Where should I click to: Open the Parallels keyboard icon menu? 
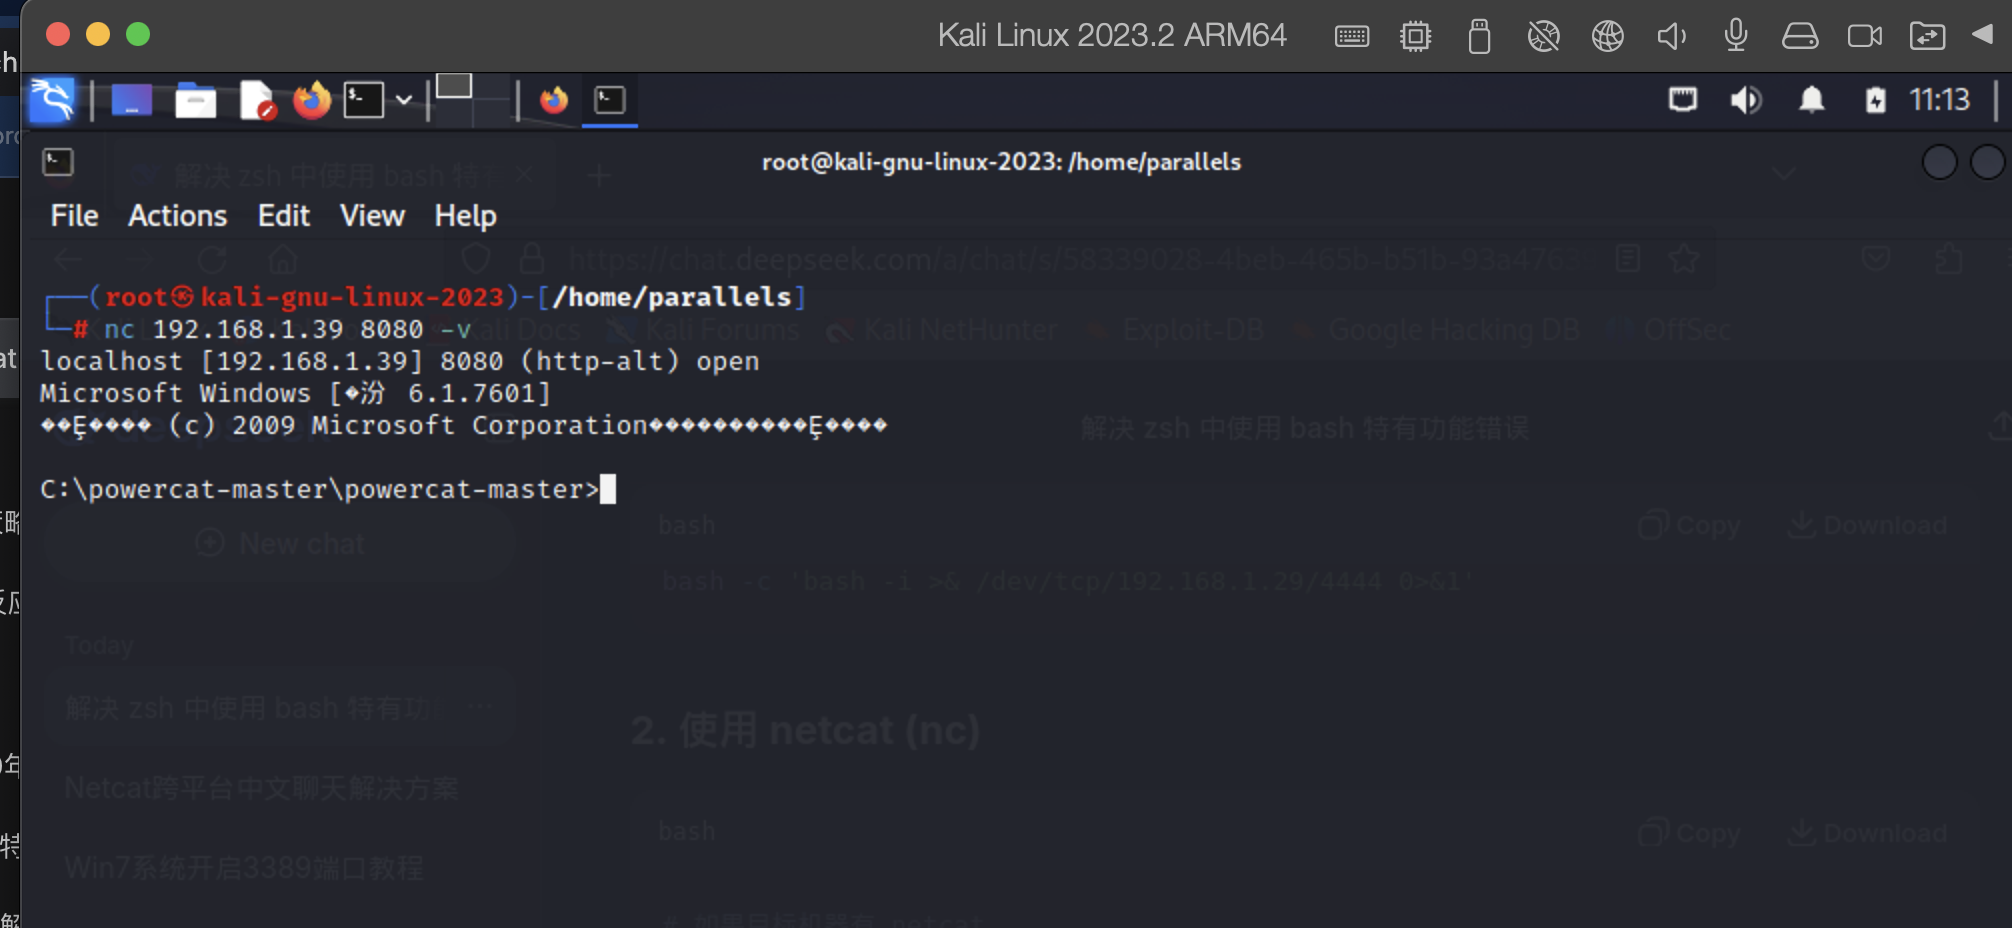click(x=1352, y=36)
